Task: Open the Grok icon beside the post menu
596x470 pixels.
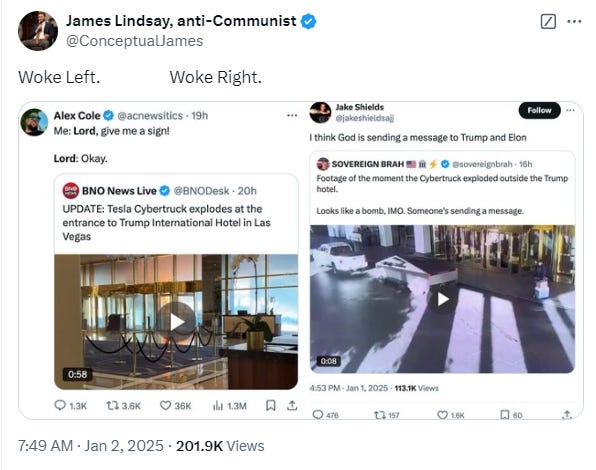Action: pos(548,21)
